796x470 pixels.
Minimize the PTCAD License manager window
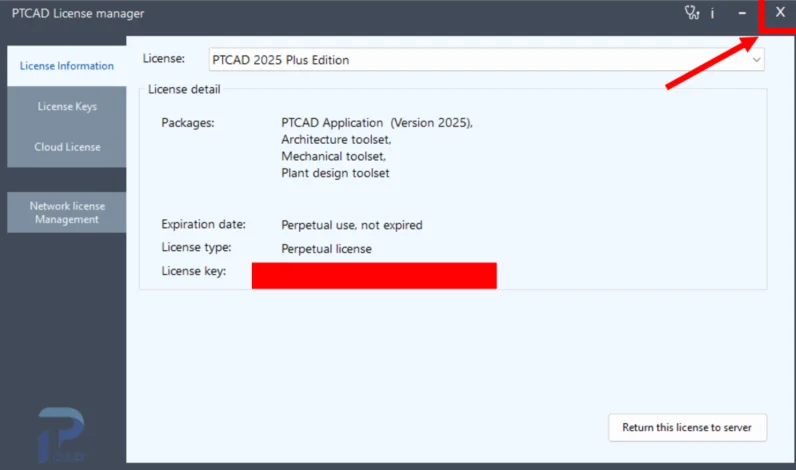[742, 13]
